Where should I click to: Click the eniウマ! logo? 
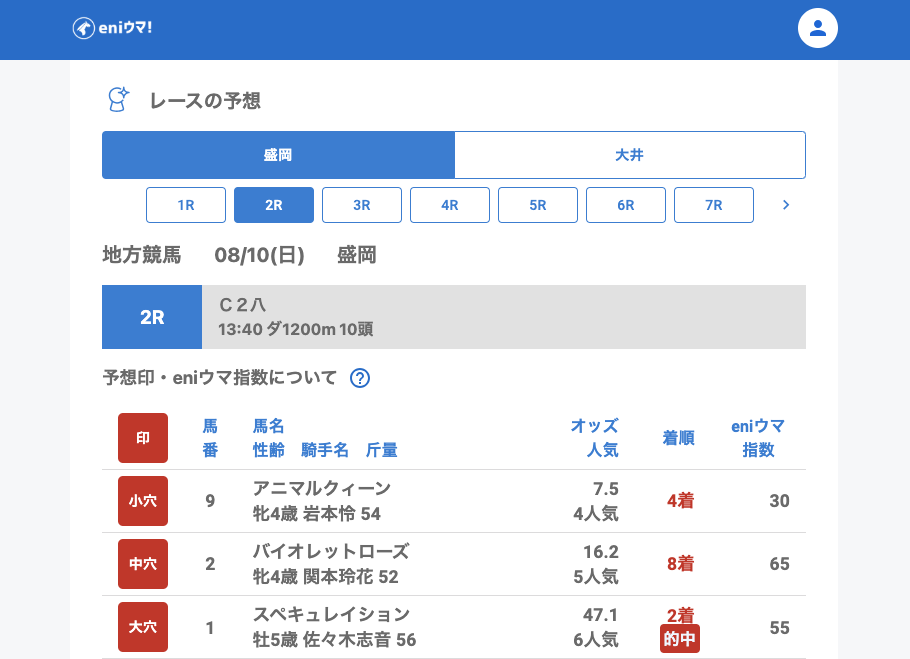112,28
